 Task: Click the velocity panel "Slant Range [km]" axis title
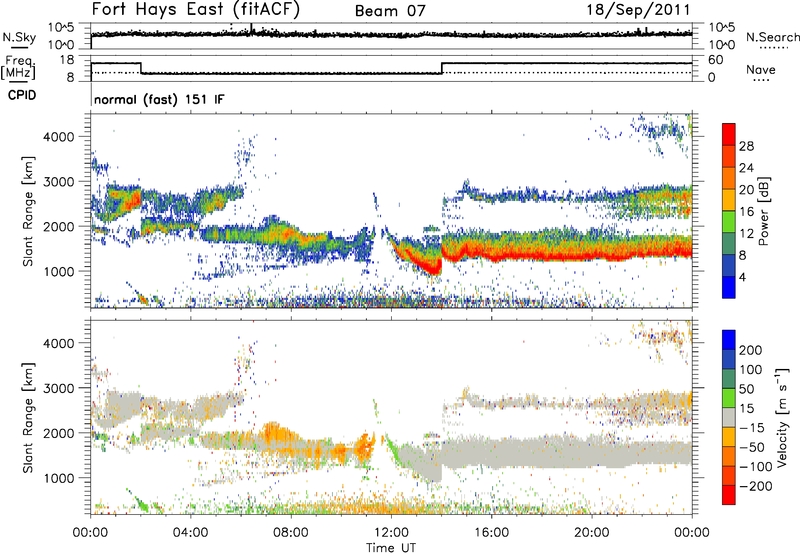click(28, 418)
